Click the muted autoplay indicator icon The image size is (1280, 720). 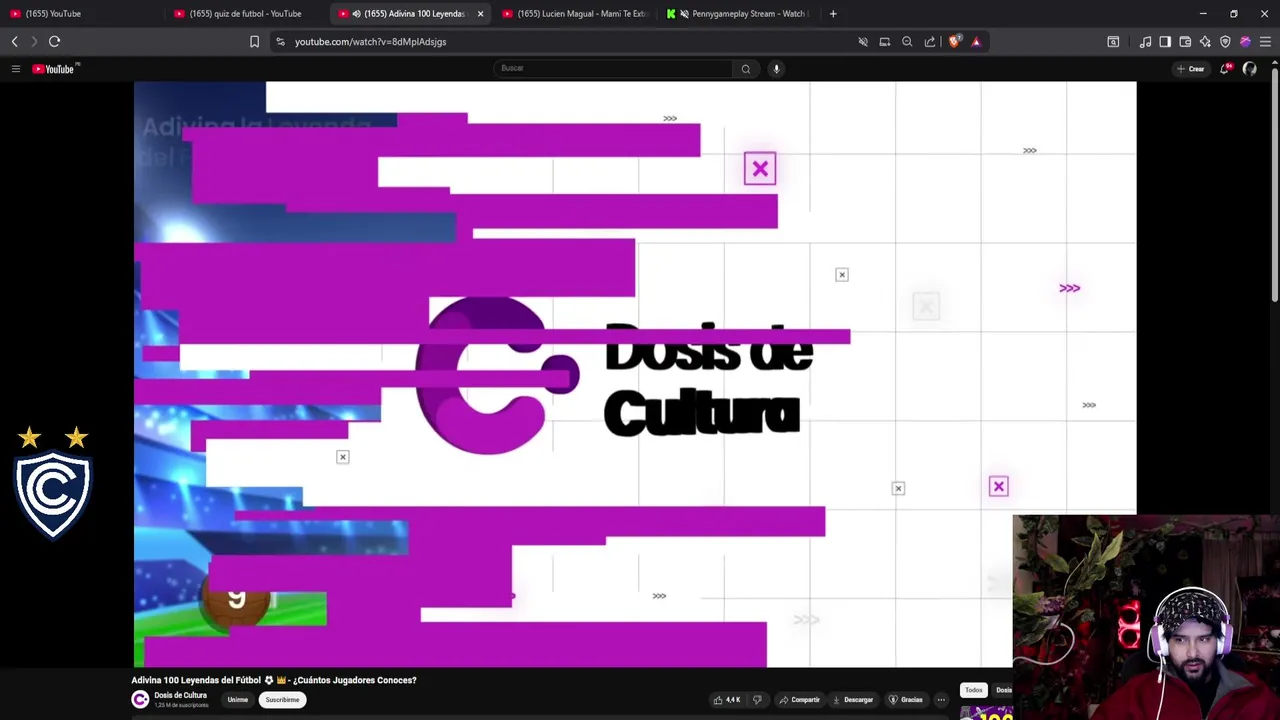click(863, 41)
